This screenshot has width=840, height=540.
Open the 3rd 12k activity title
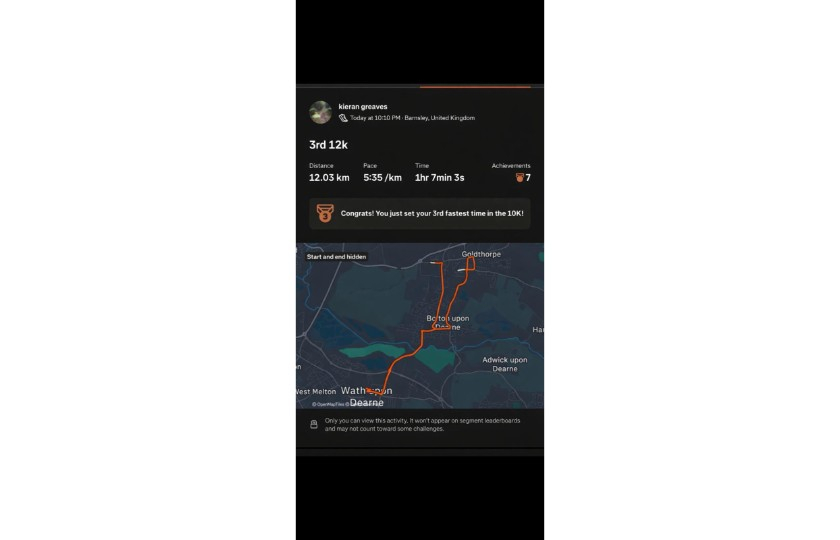click(x=328, y=145)
